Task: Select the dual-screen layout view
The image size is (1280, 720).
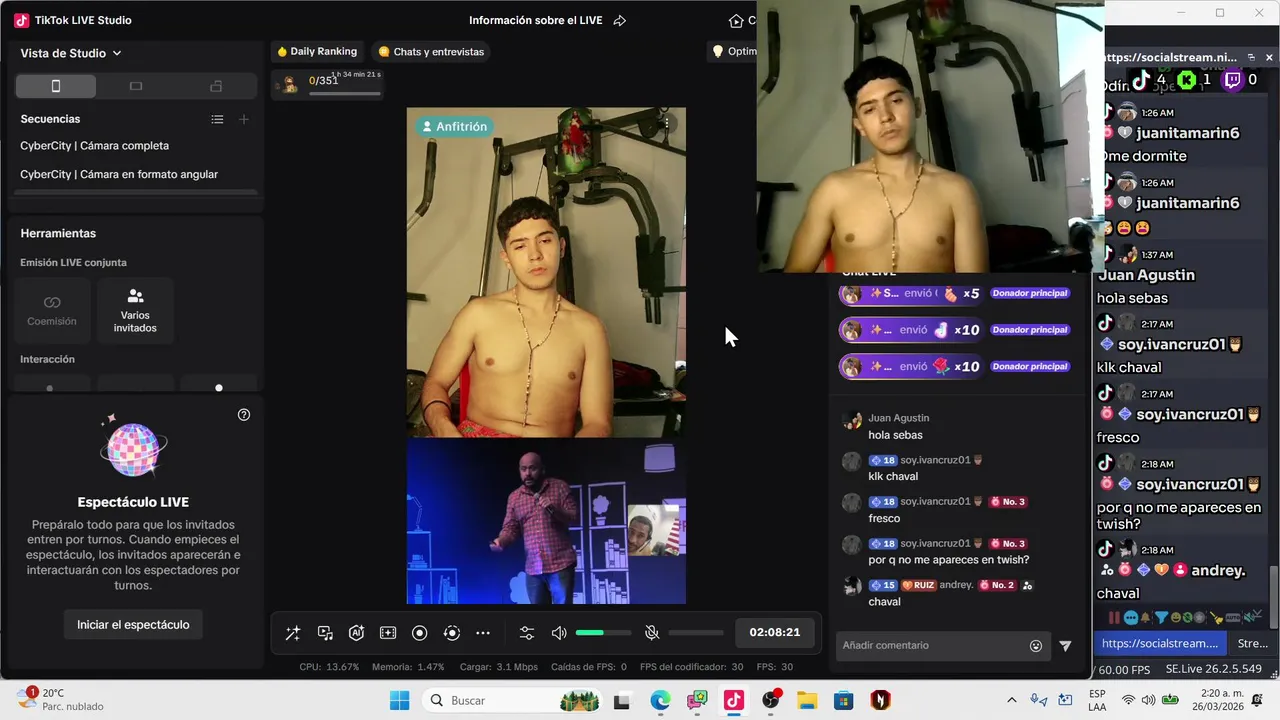Action: pyautogui.click(x=216, y=86)
